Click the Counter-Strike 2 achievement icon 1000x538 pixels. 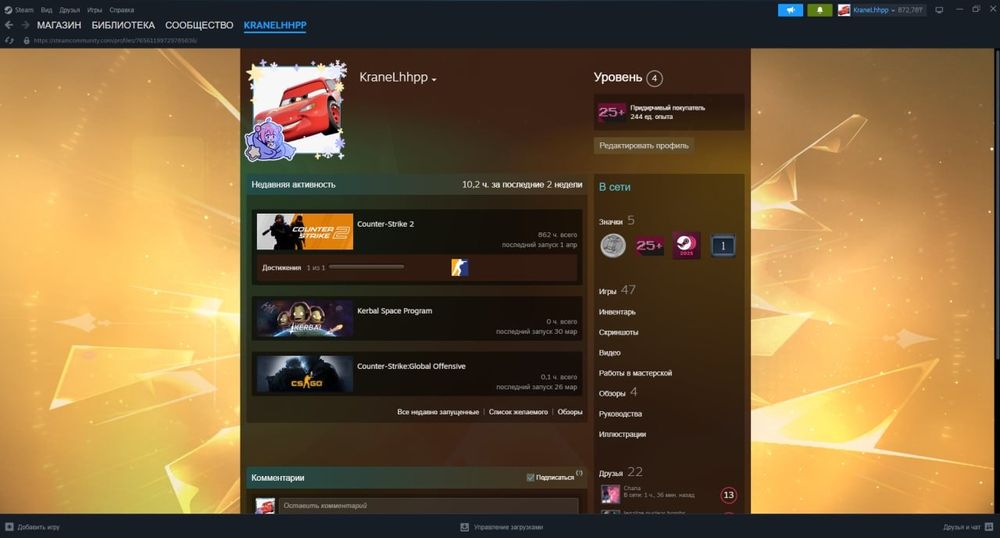click(x=459, y=268)
